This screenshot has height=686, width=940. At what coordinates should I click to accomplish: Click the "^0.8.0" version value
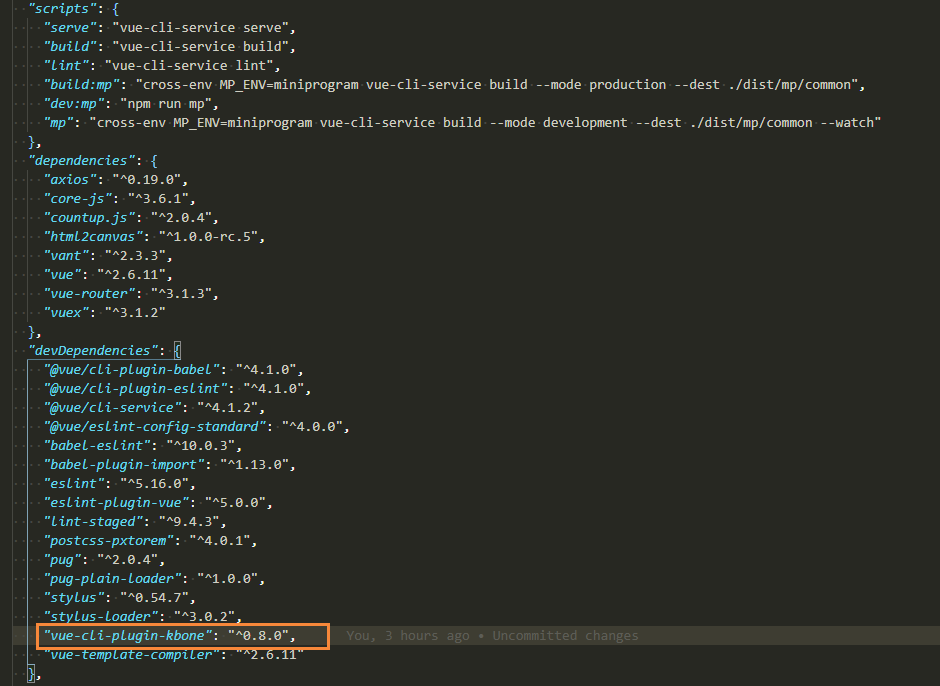[x=258, y=636]
